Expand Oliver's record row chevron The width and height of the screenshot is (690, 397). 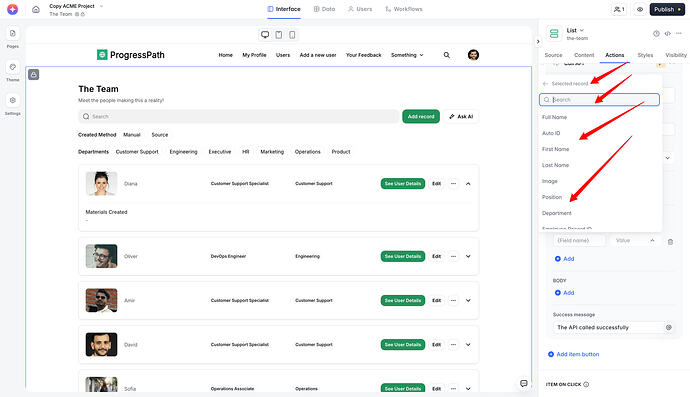[x=468, y=256]
